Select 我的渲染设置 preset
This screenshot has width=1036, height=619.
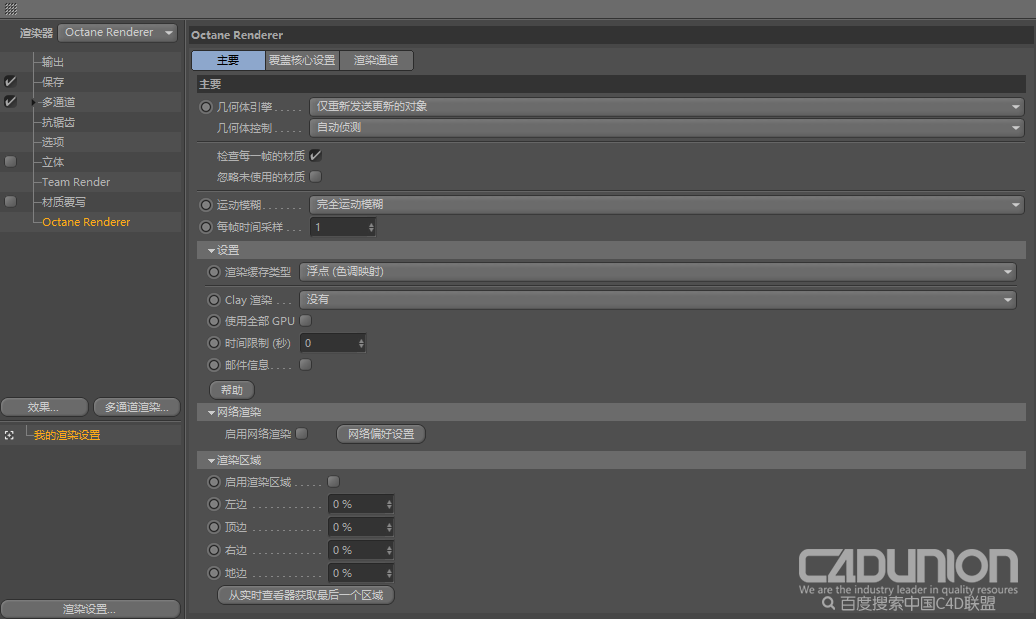[67, 435]
